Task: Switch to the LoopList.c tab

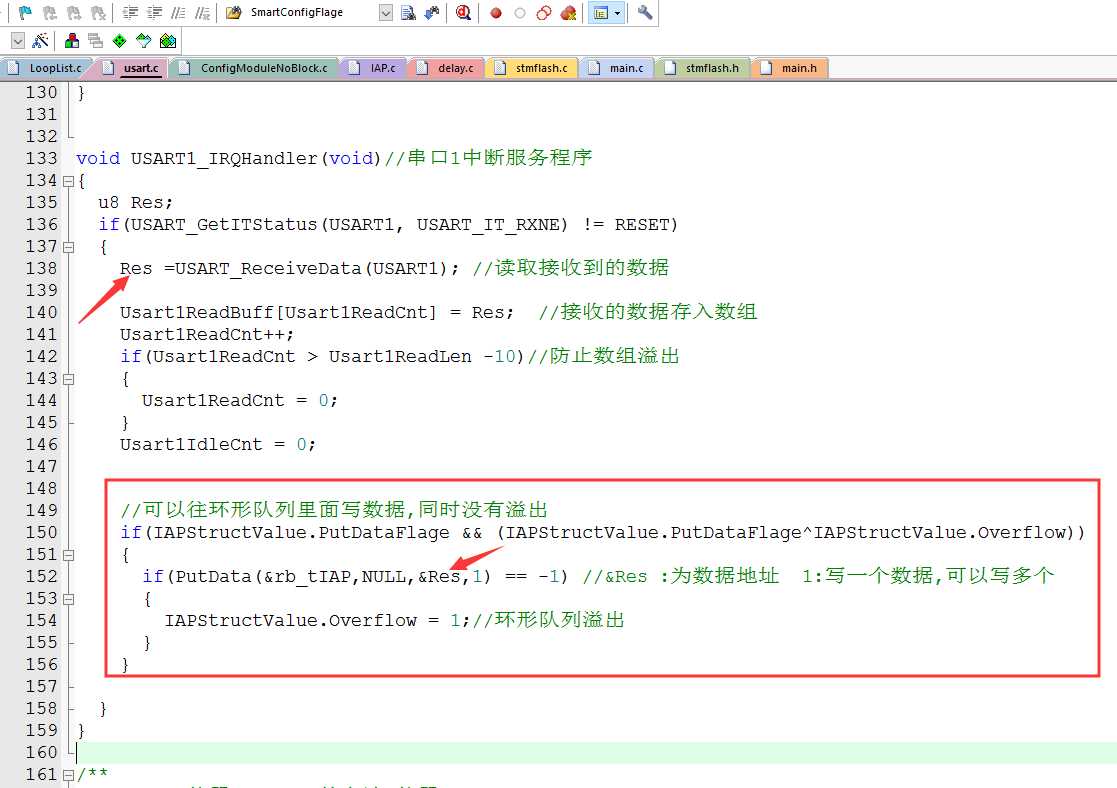Action: (x=46, y=68)
